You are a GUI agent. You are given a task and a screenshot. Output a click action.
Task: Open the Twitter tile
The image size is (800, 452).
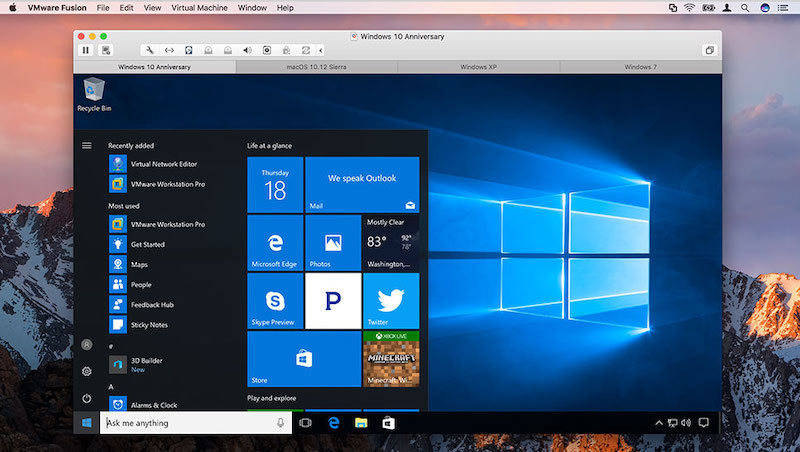[x=391, y=301]
